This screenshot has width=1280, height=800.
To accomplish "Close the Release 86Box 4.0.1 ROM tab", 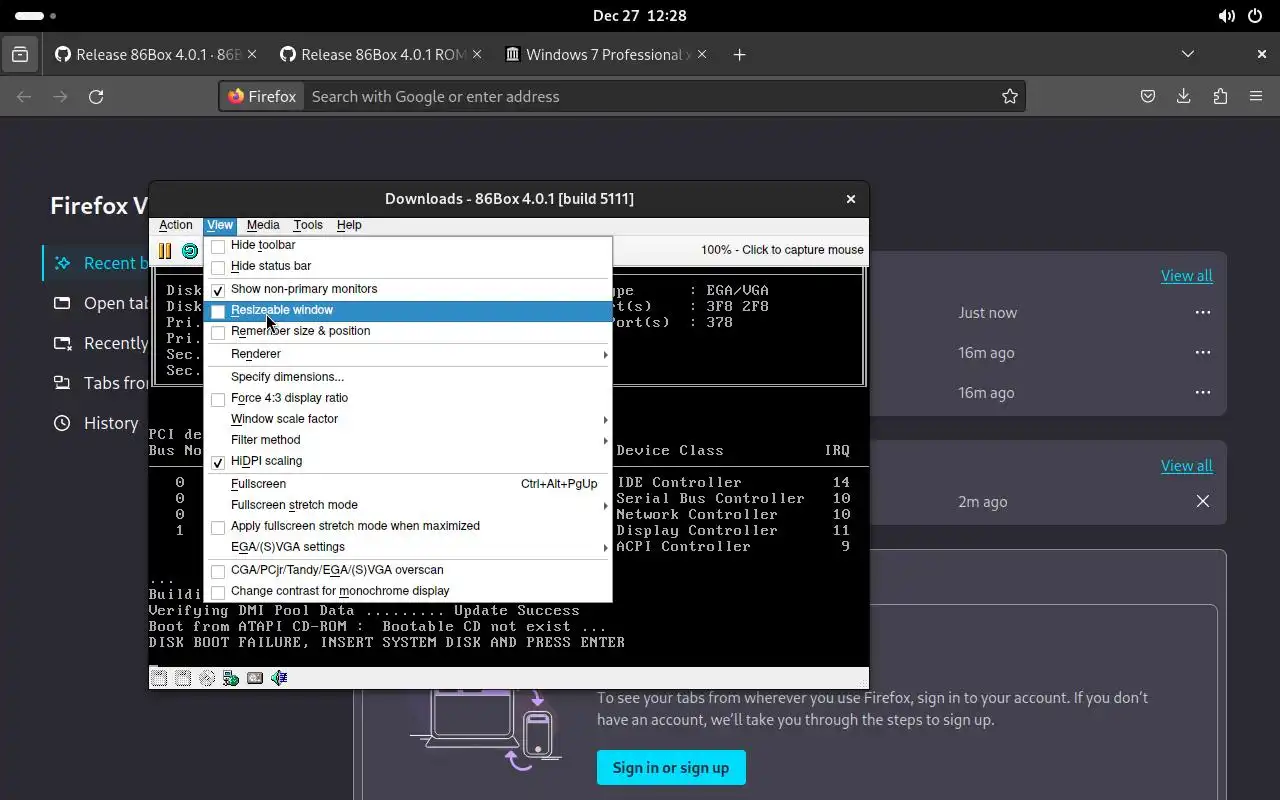I will 476,55.
